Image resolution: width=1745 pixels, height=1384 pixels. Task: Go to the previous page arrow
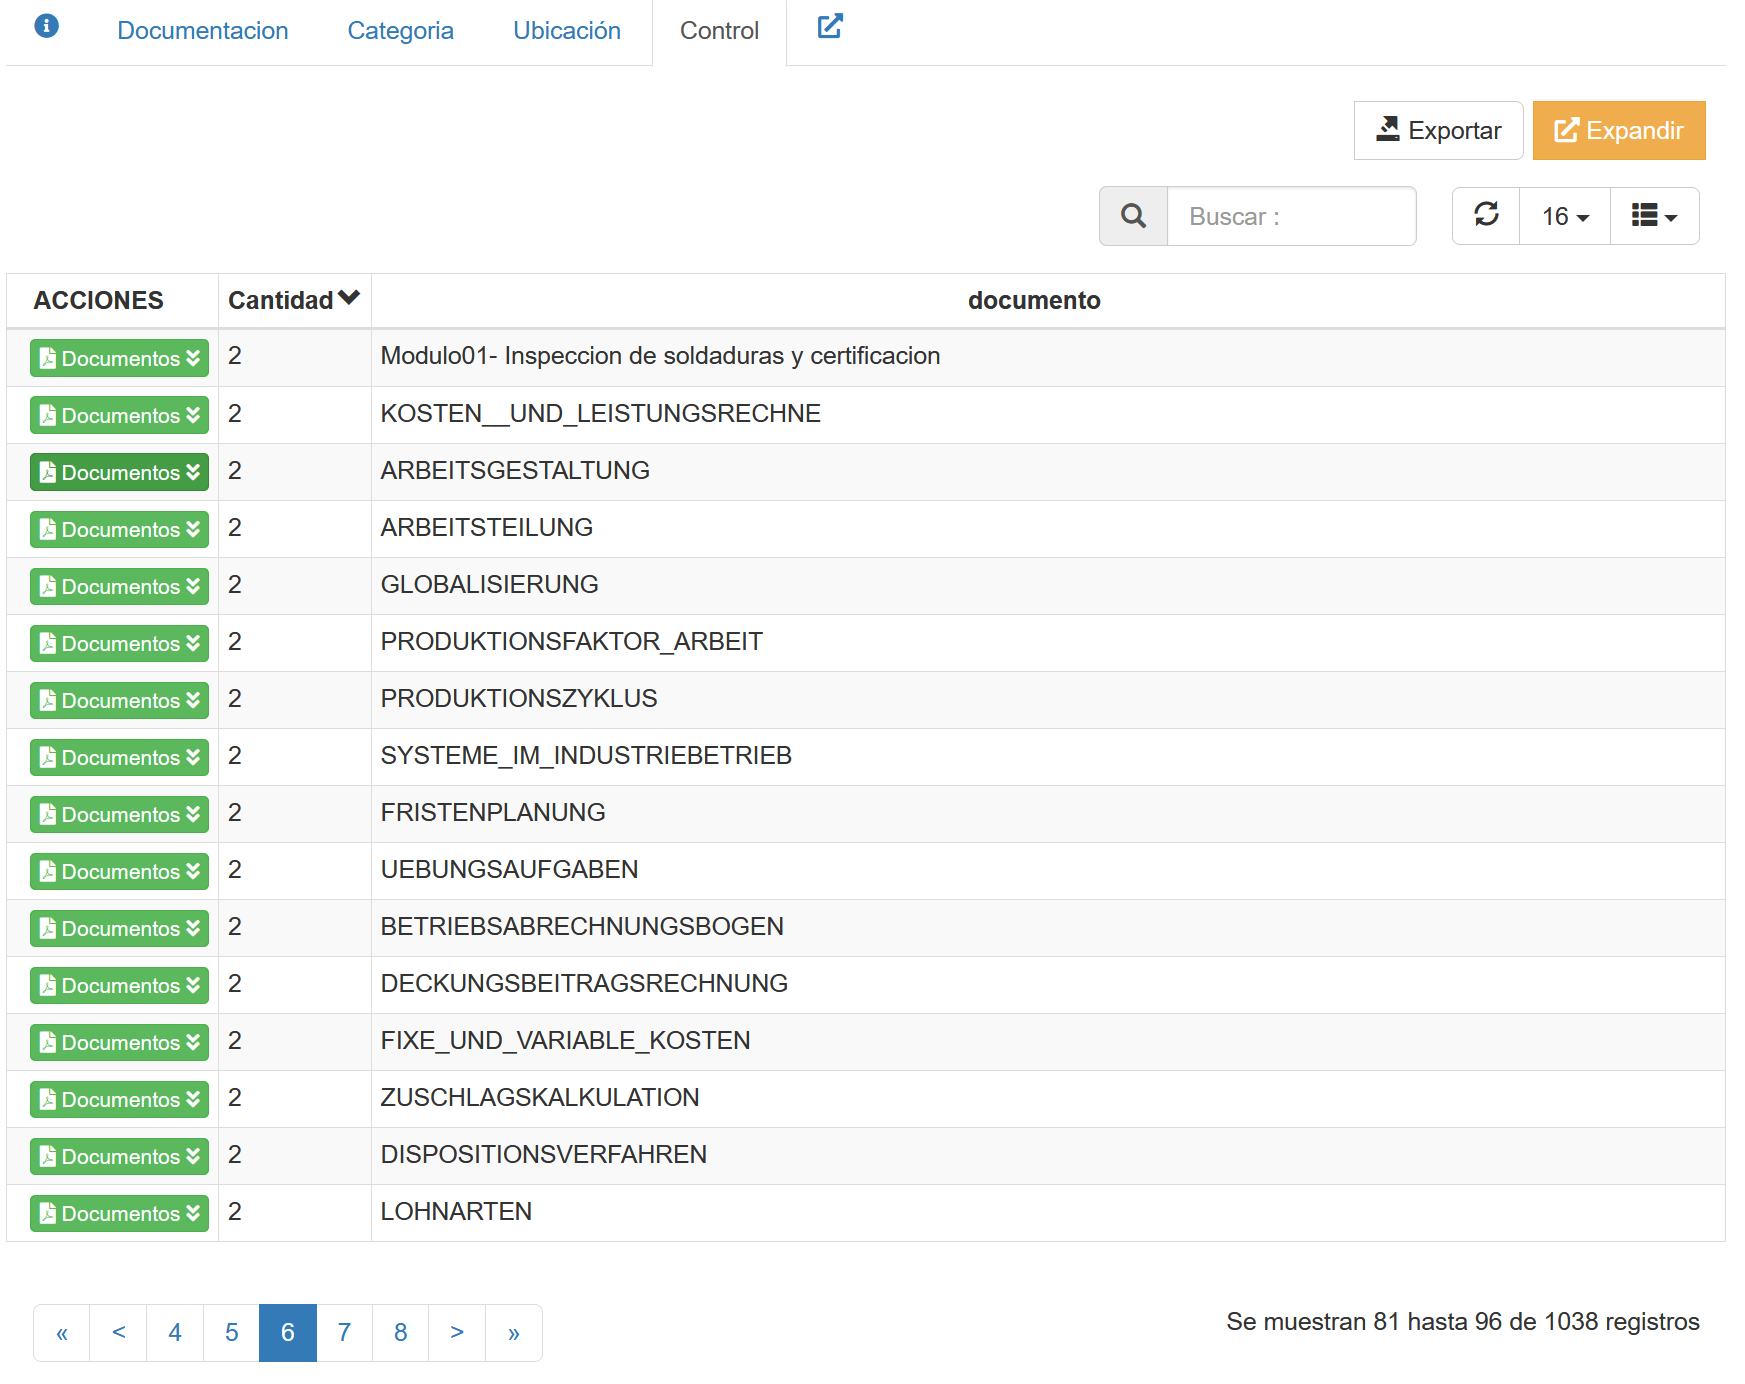click(119, 1333)
